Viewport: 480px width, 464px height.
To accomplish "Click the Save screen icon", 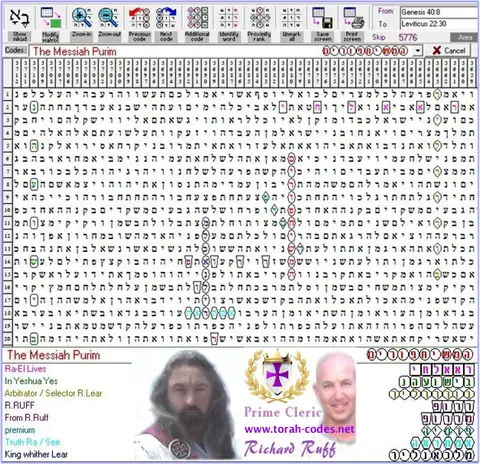I will [323, 18].
